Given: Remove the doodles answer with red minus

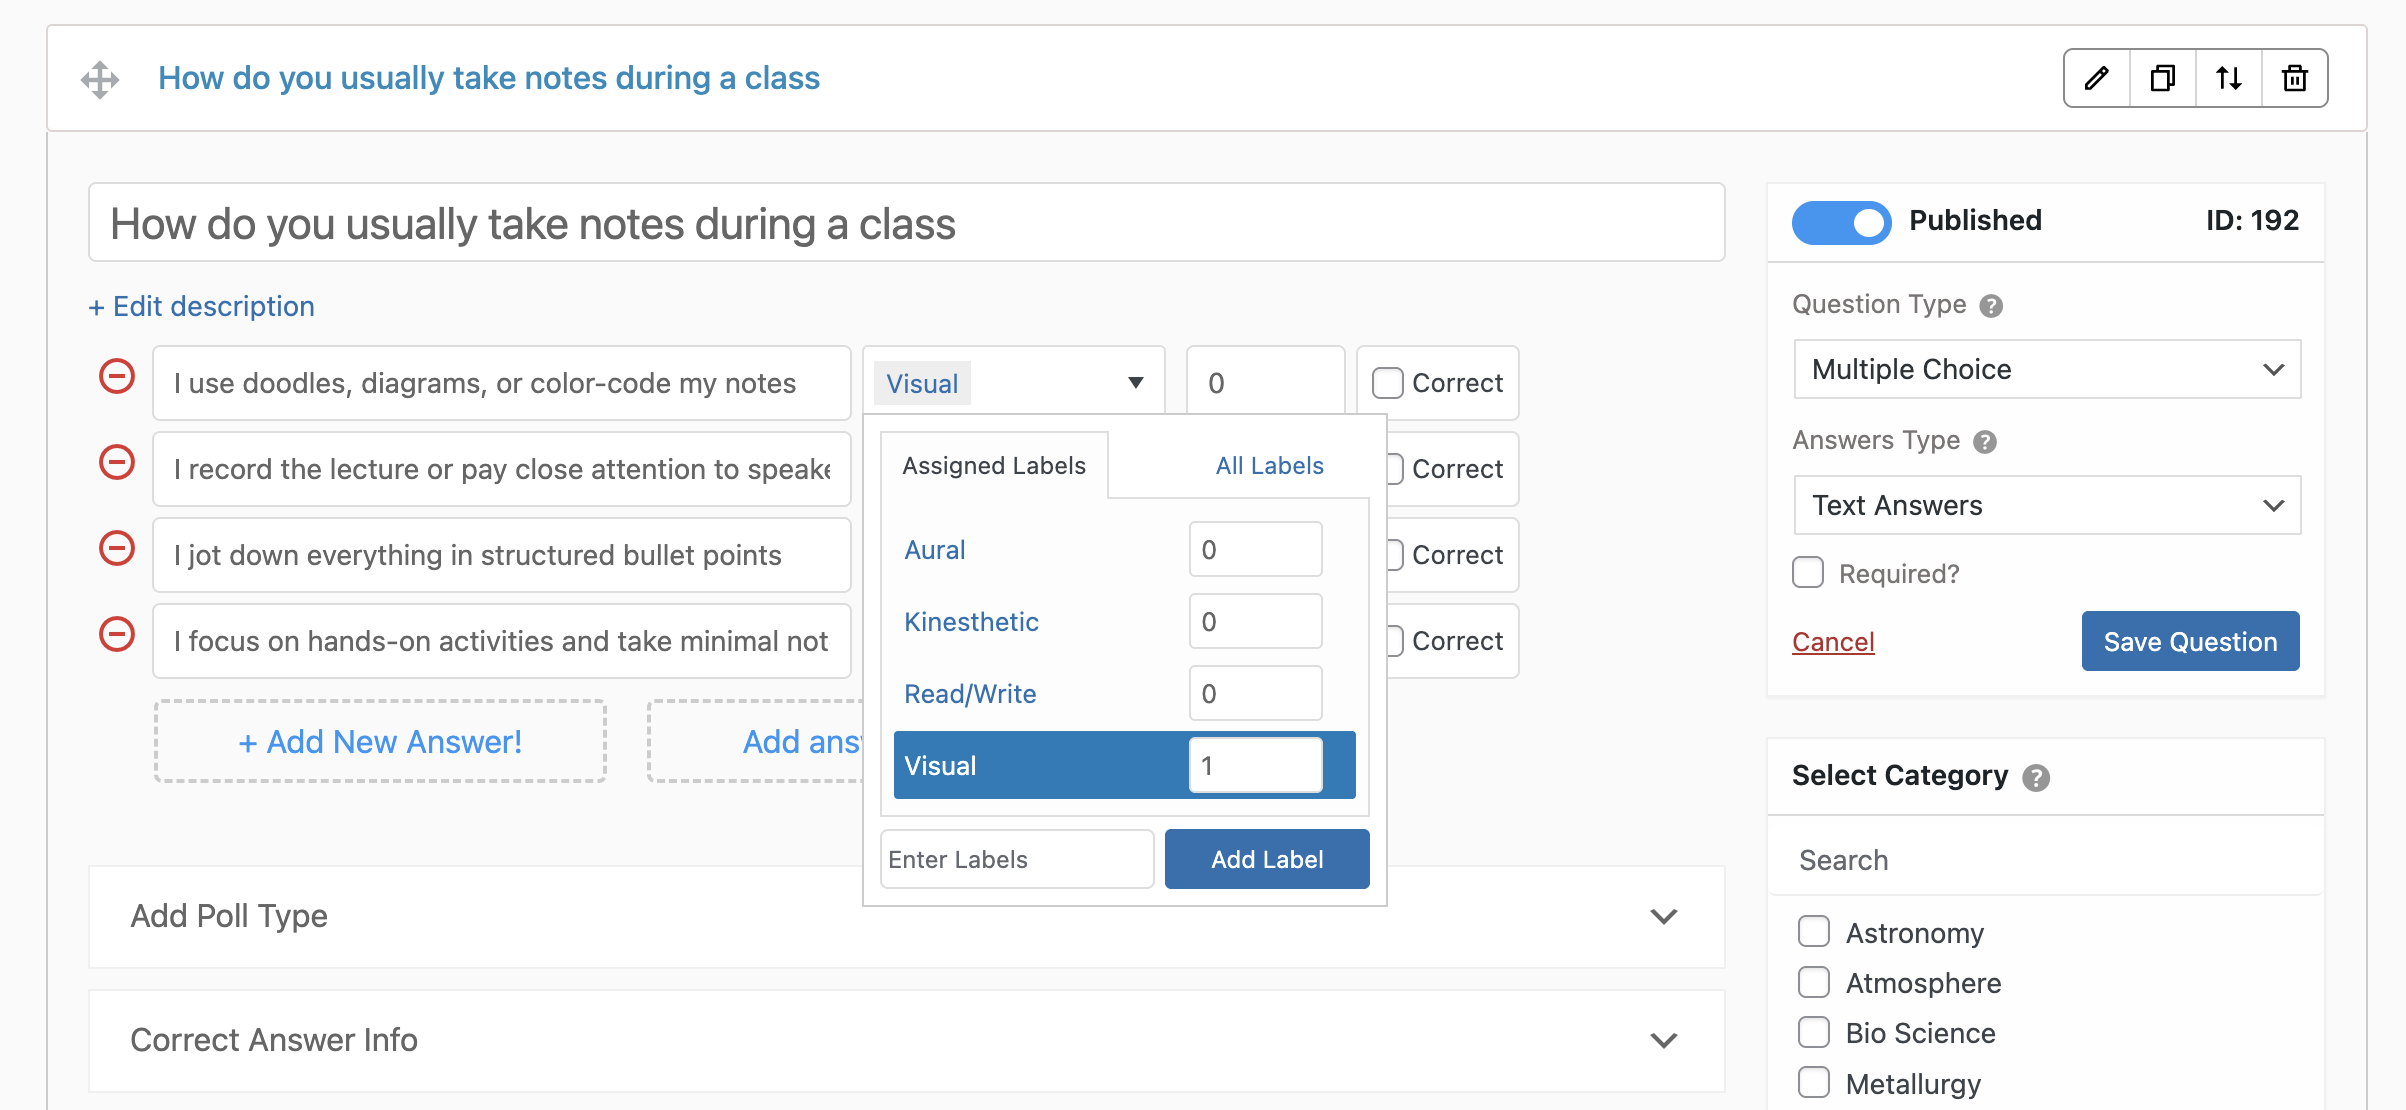Looking at the screenshot, I should (x=117, y=377).
